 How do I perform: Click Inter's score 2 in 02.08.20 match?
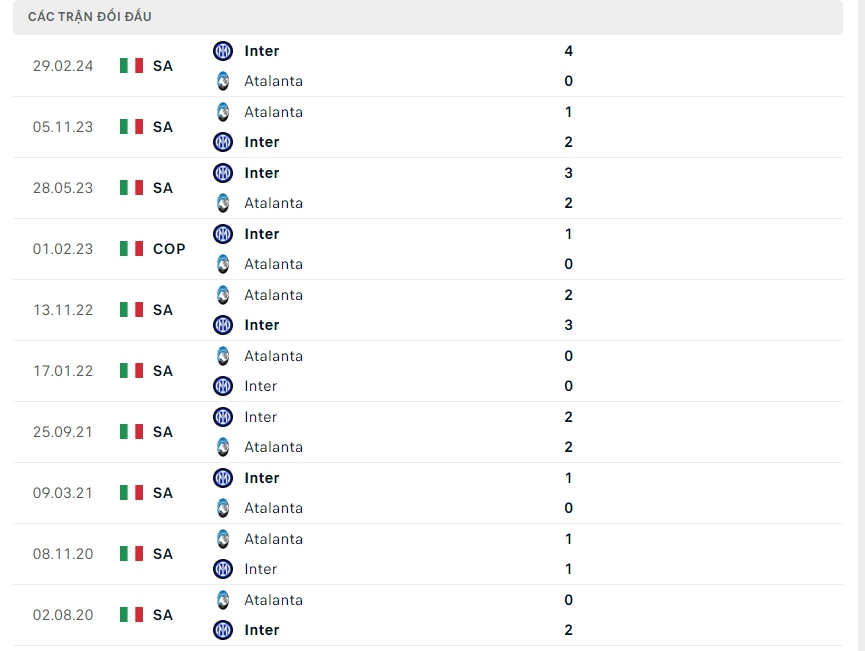[568, 630]
